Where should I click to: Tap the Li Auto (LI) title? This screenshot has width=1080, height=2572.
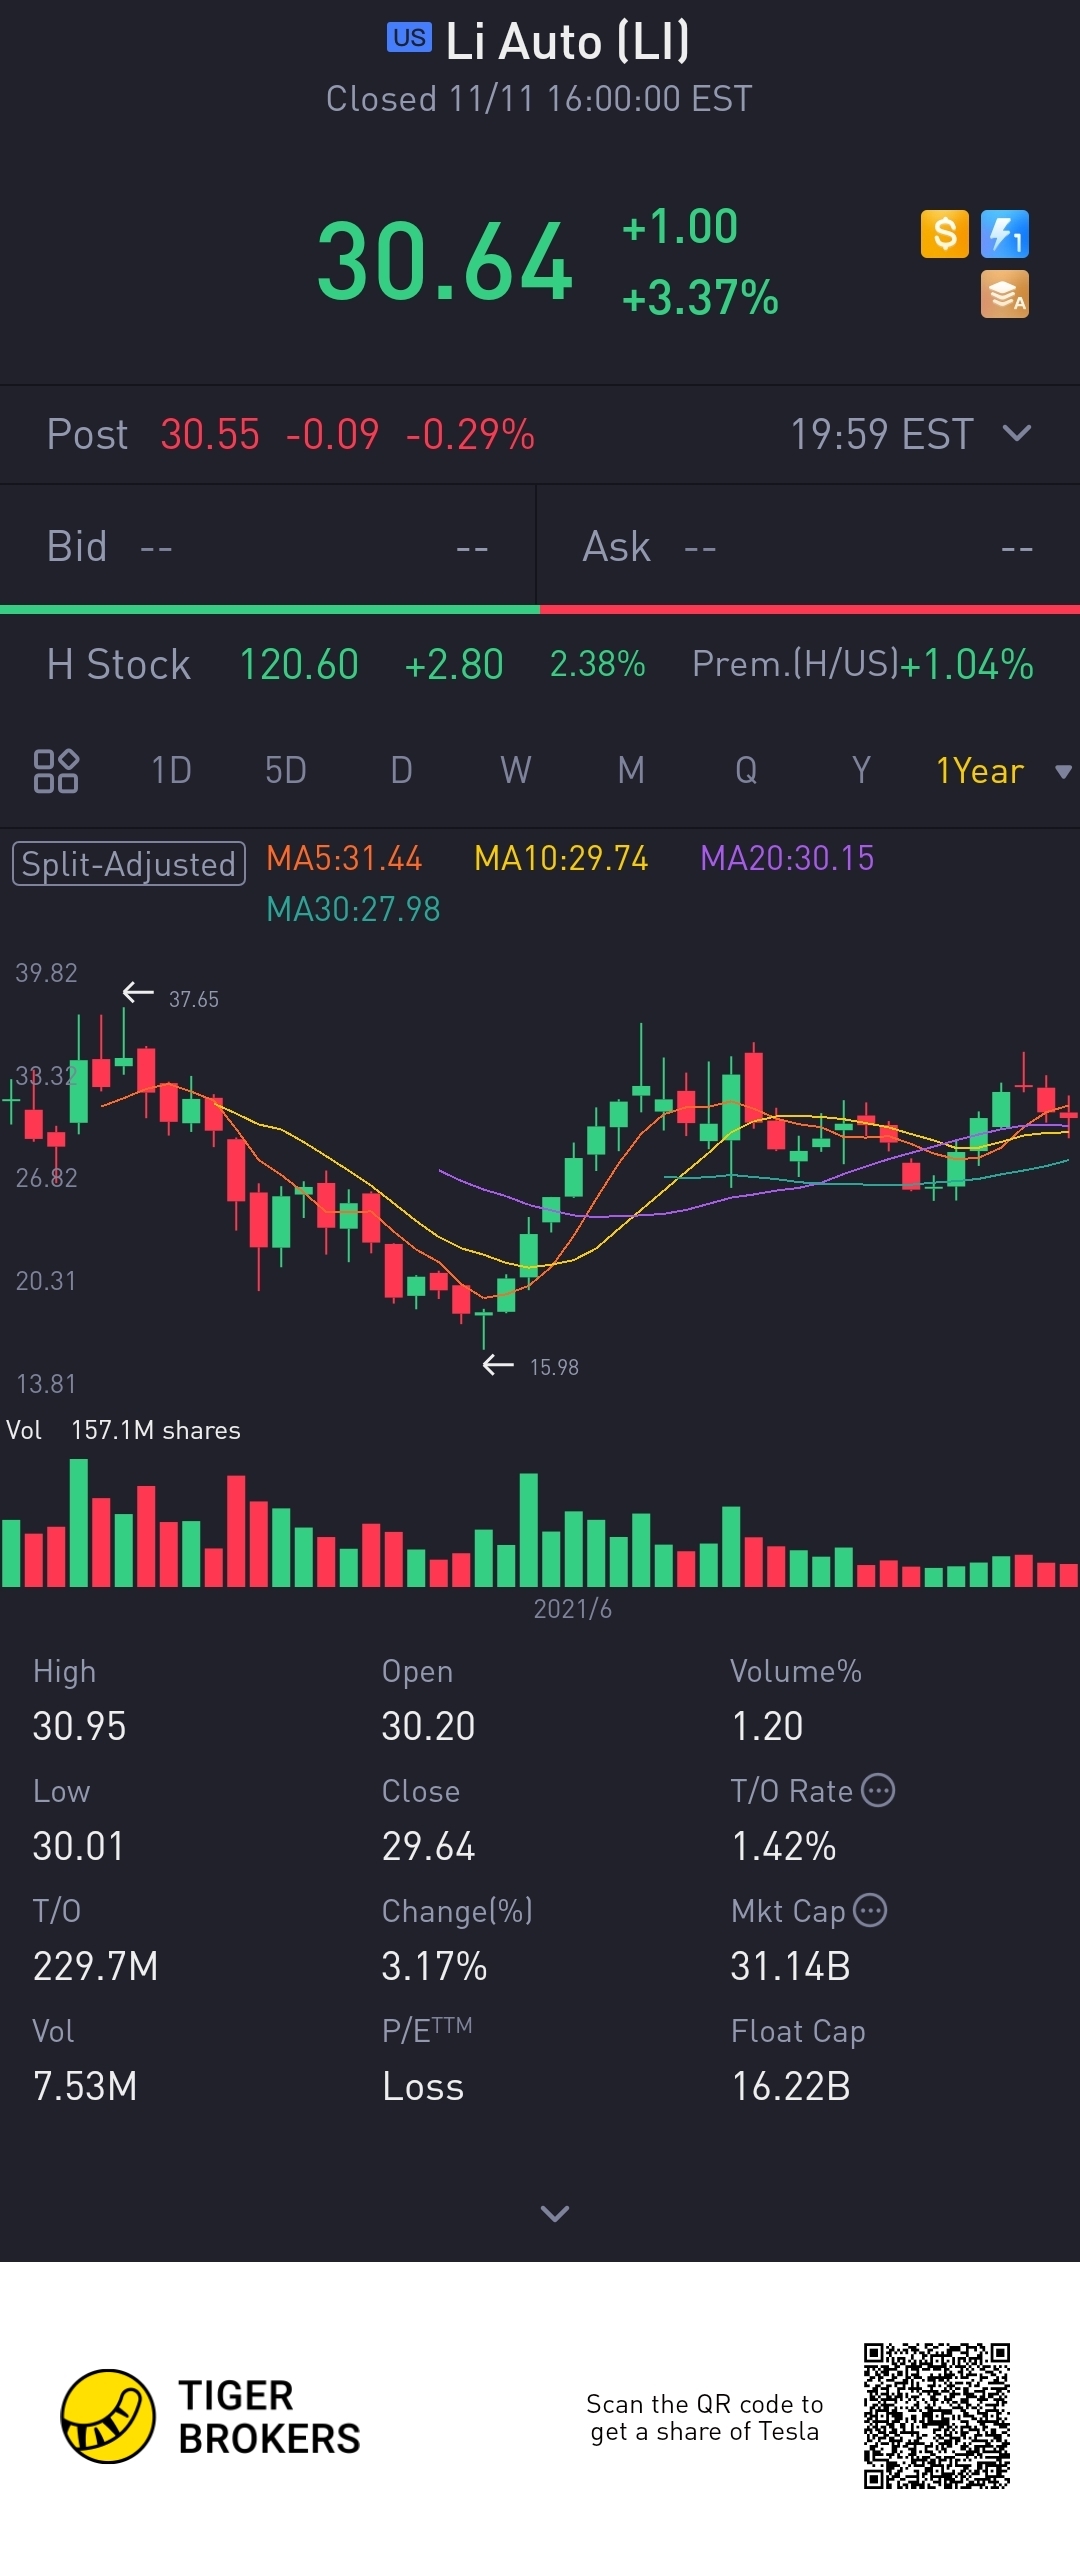pos(567,41)
